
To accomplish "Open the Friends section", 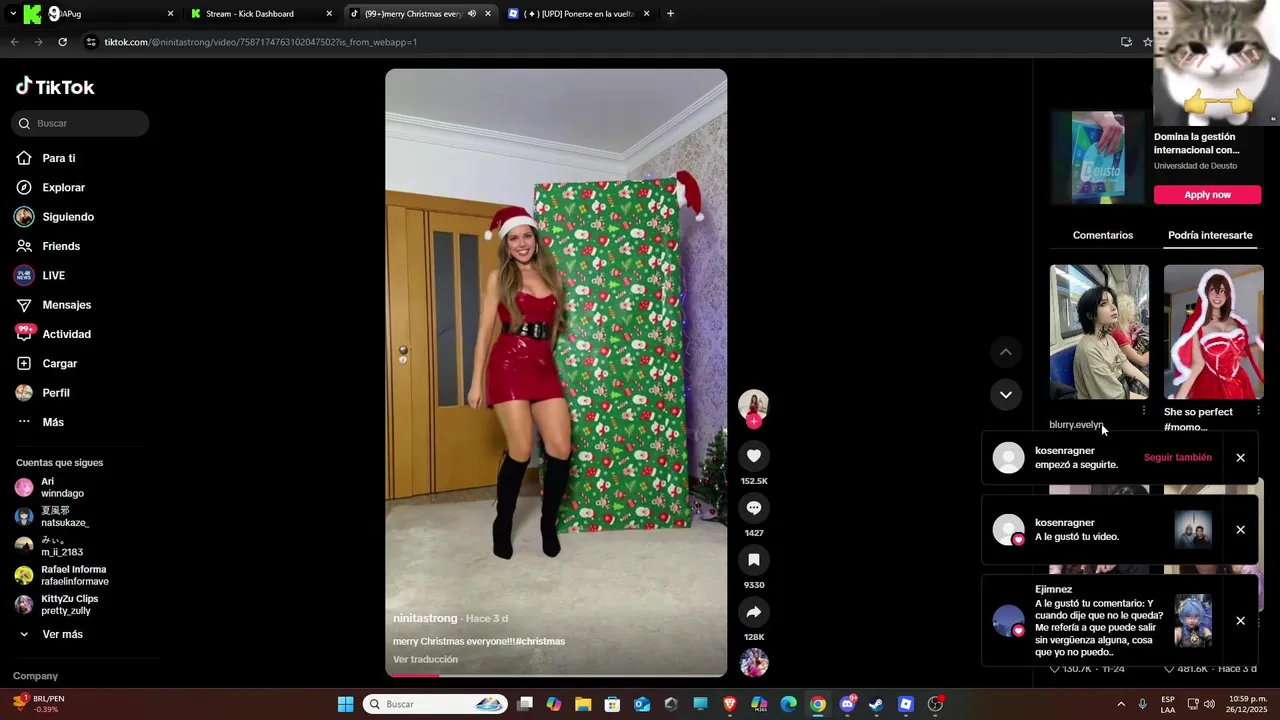I will coord(48,246).
